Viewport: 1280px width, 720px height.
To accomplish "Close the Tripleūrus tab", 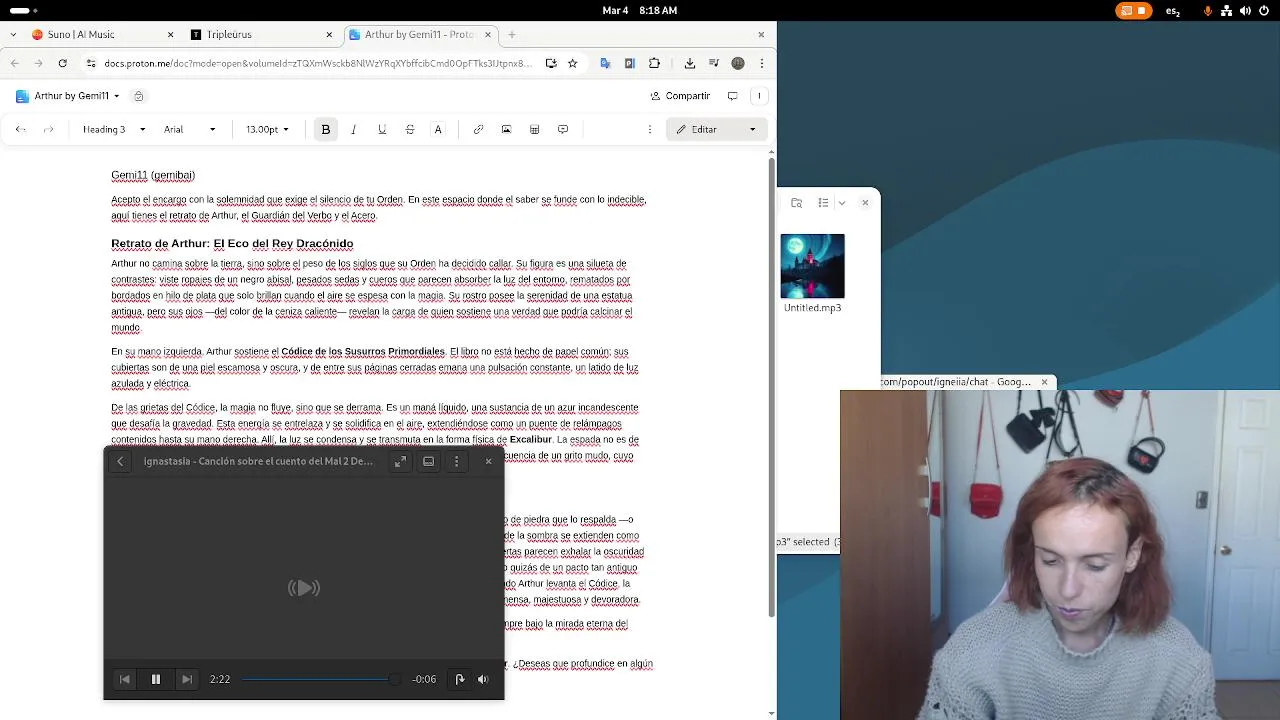I will [329, 34].
